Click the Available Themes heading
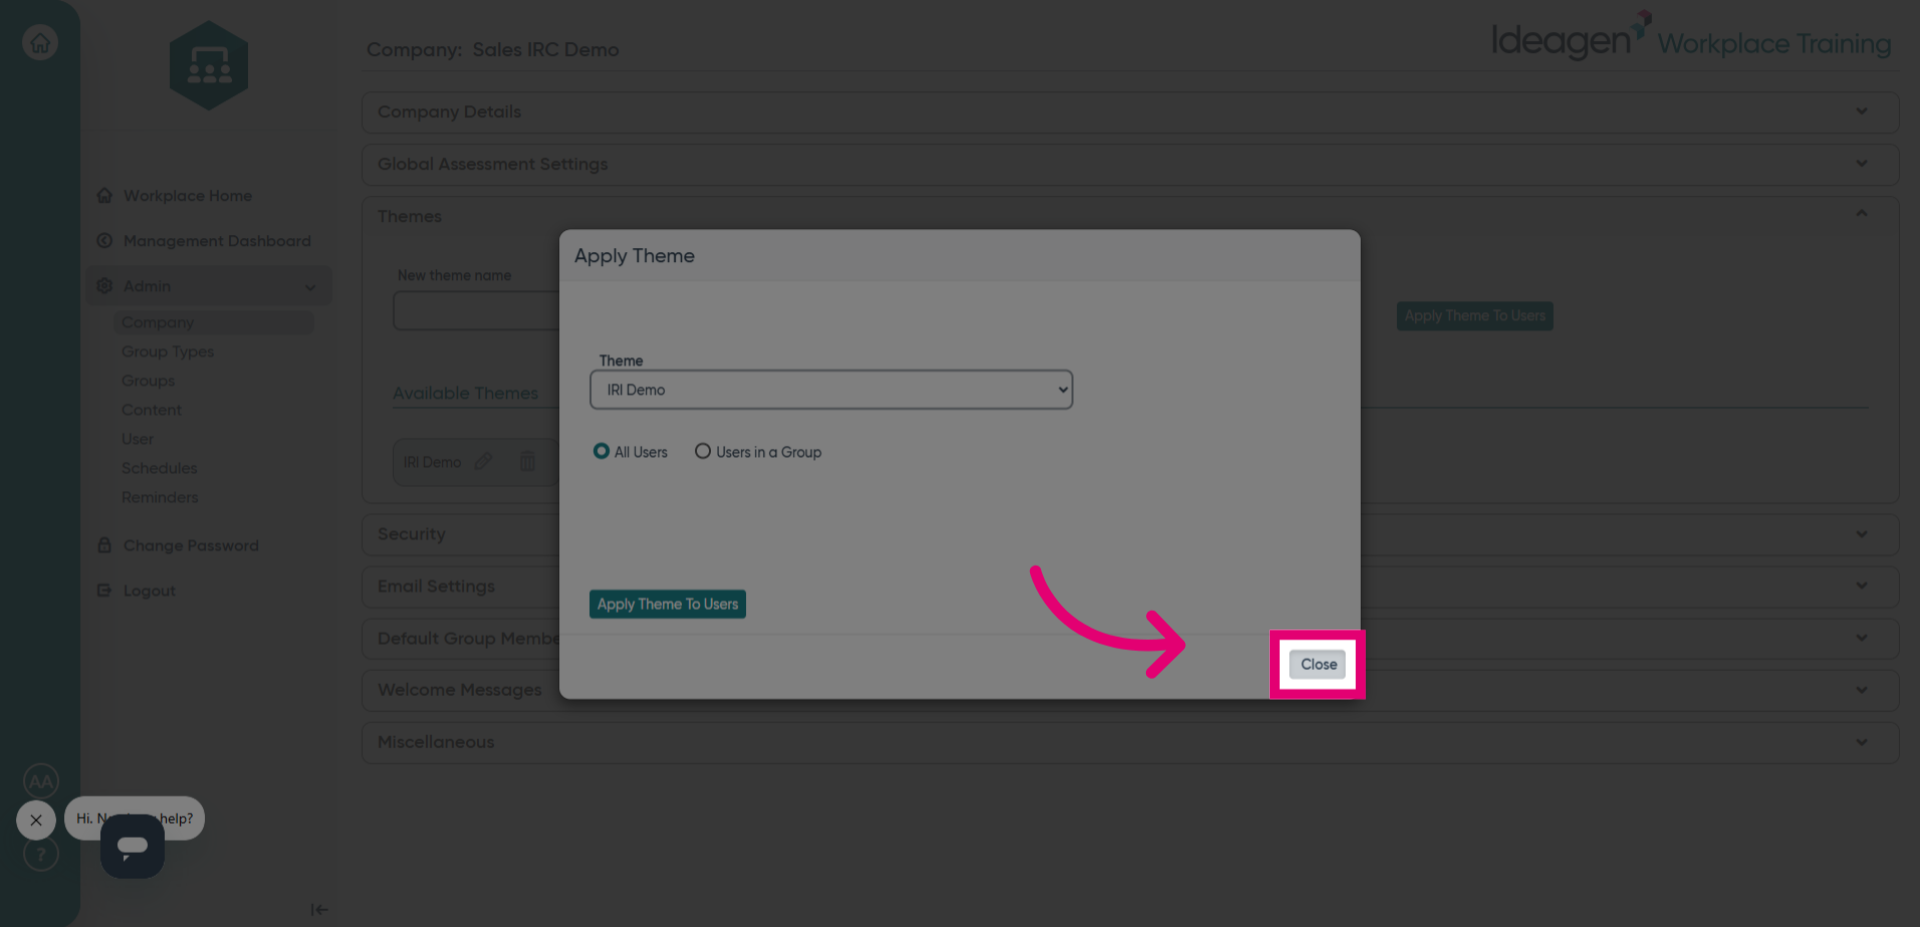This screenshot has width=1920, height=927. coord(465,393)
